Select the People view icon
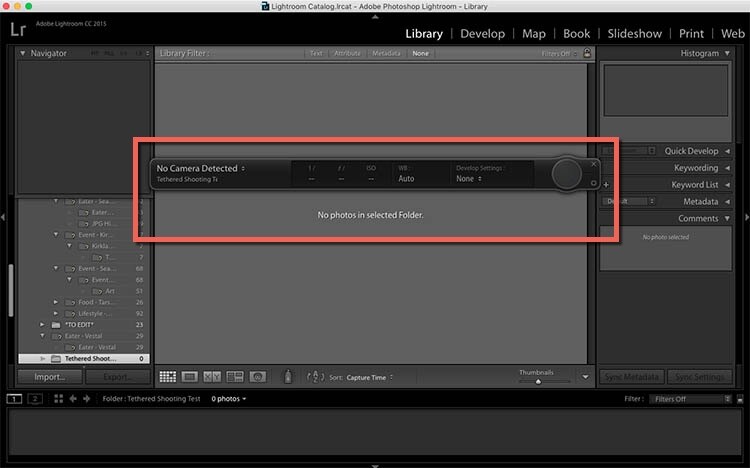Viewport: 750px width, 468px height. [258, 377]
